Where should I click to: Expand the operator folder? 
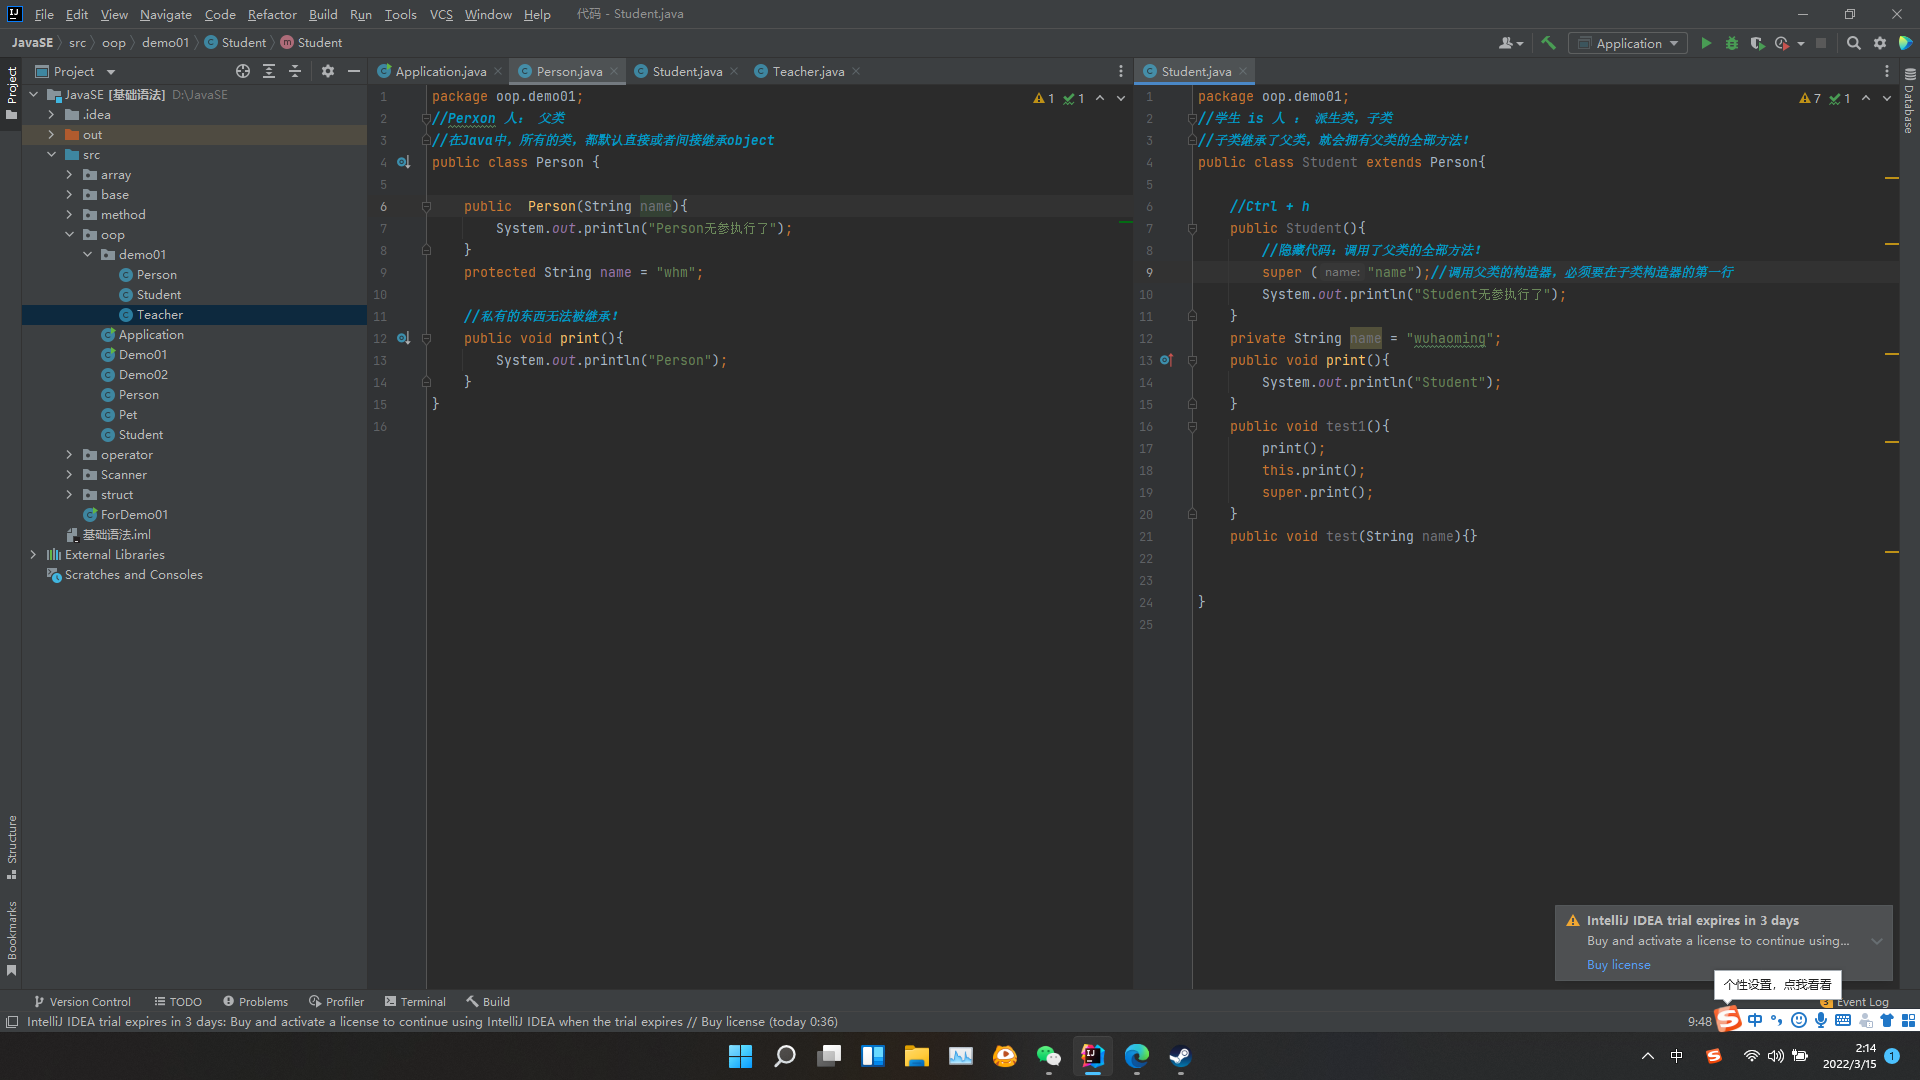click(69, 455)
